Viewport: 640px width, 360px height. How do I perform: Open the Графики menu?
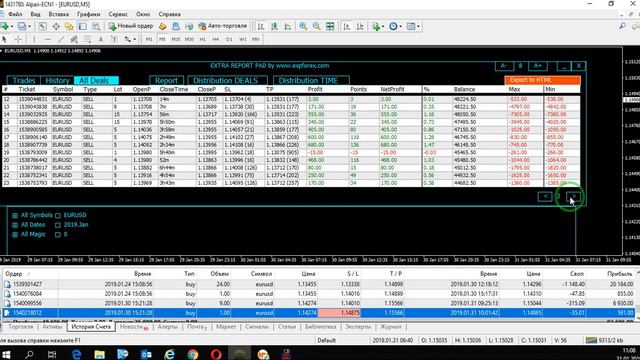click(x=89, y=14)
